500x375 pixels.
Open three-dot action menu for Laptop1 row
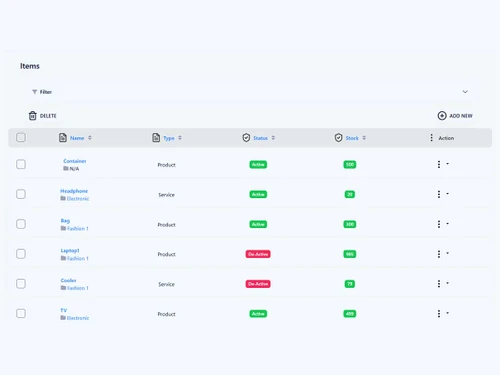click(x=439, y=254)
